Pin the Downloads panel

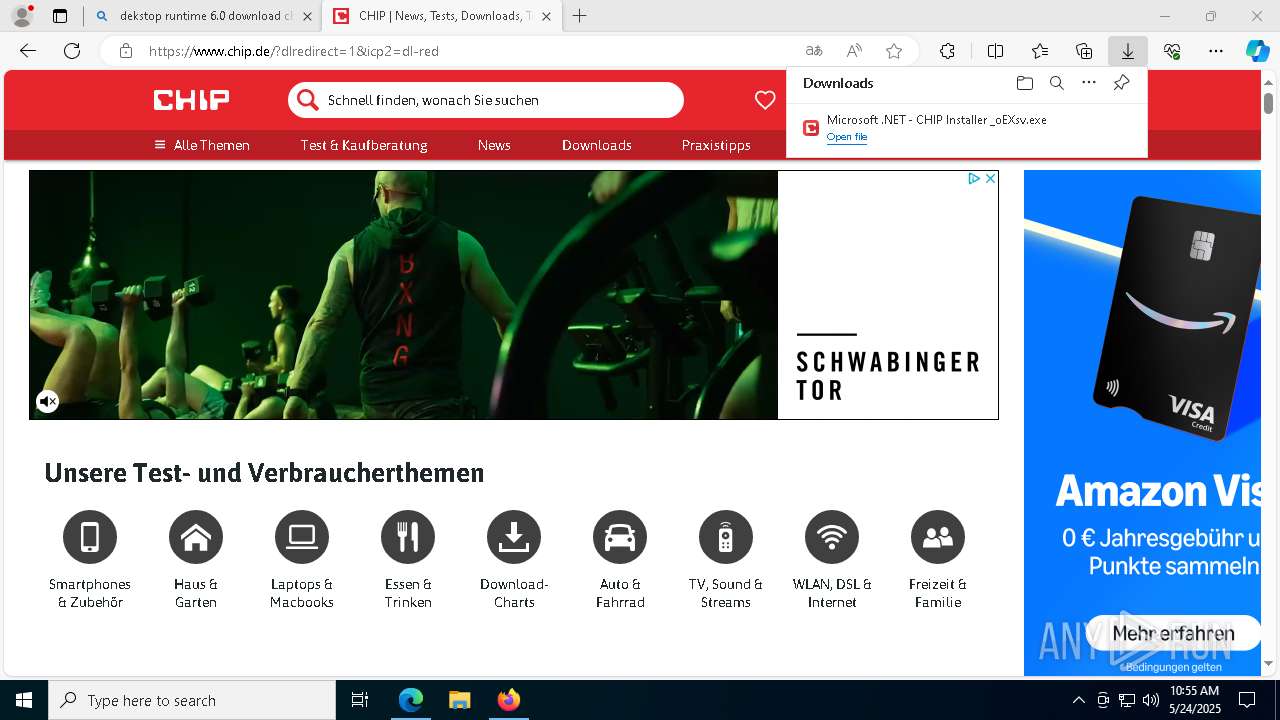click(x=1122, y=83)
